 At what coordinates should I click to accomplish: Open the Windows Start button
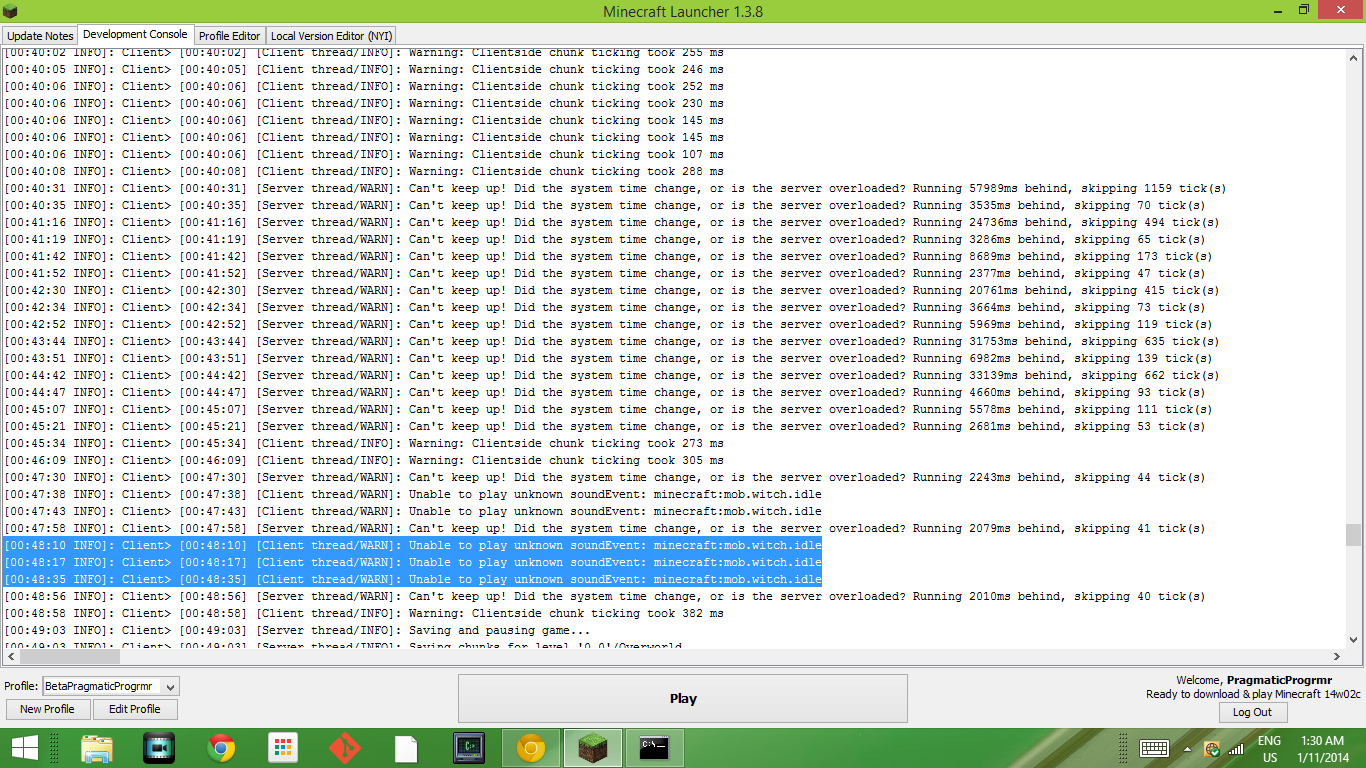24,747
